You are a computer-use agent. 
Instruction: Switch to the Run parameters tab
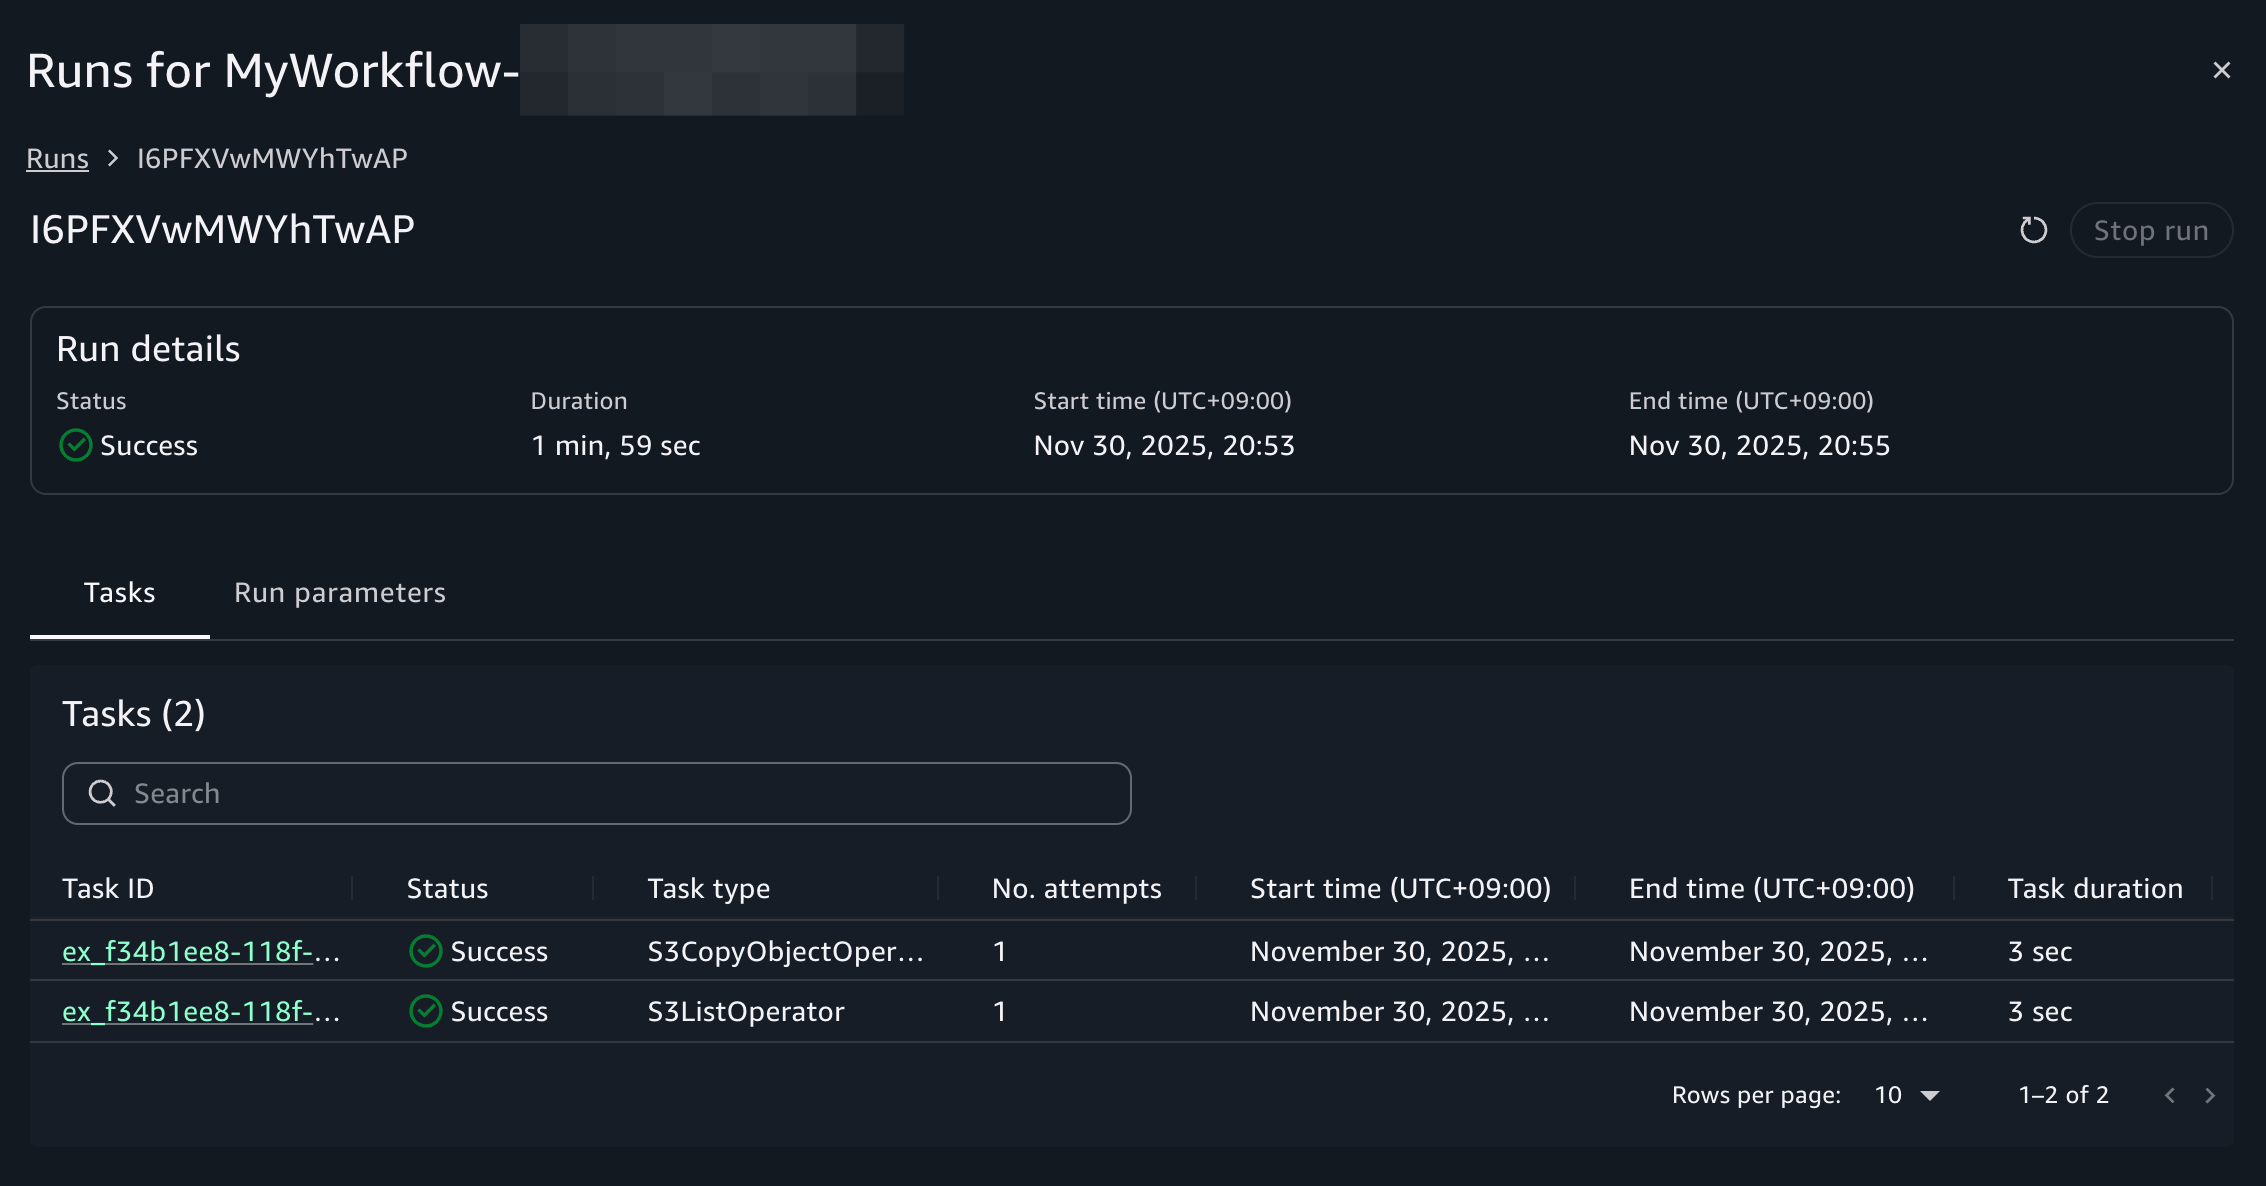[340, 592]
